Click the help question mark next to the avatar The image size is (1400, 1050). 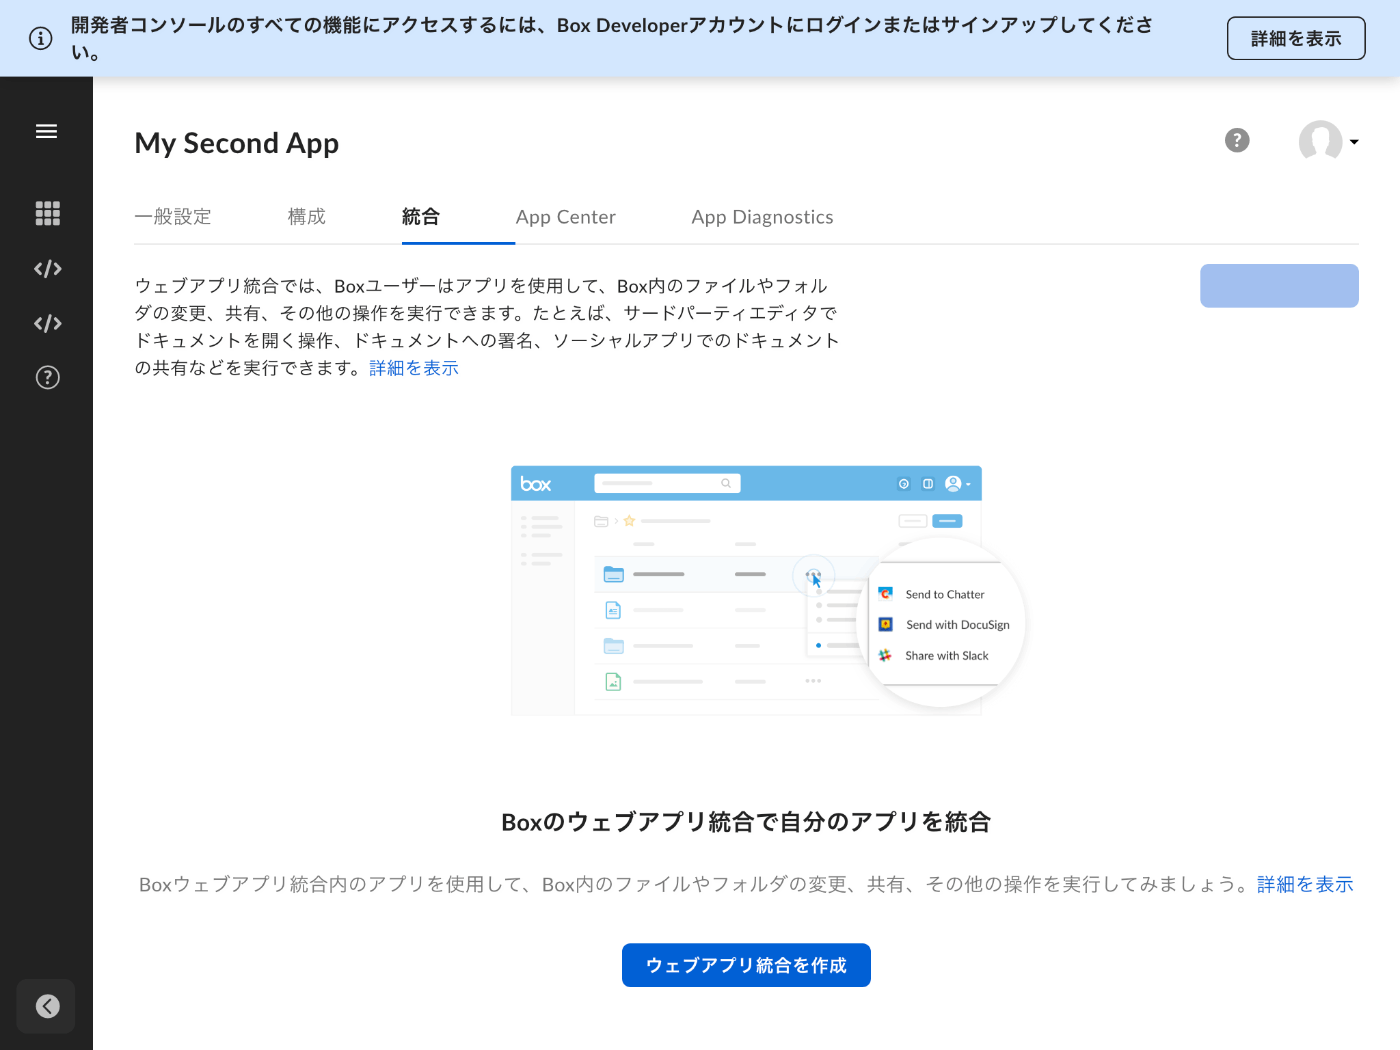click(1237, 140)
